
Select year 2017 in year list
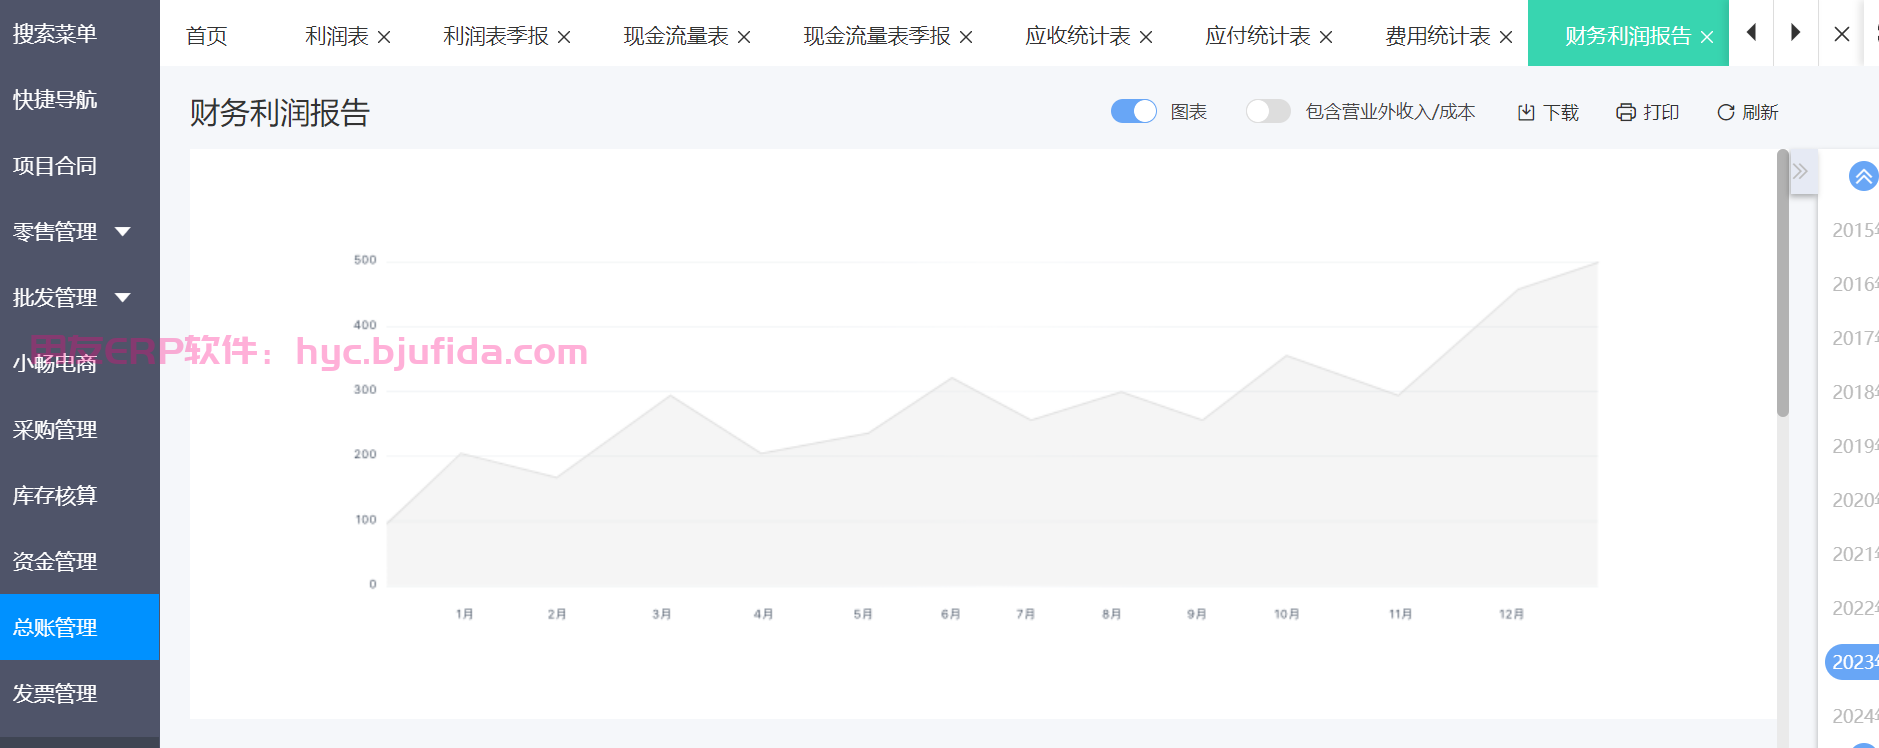(x=1855, y=338)
